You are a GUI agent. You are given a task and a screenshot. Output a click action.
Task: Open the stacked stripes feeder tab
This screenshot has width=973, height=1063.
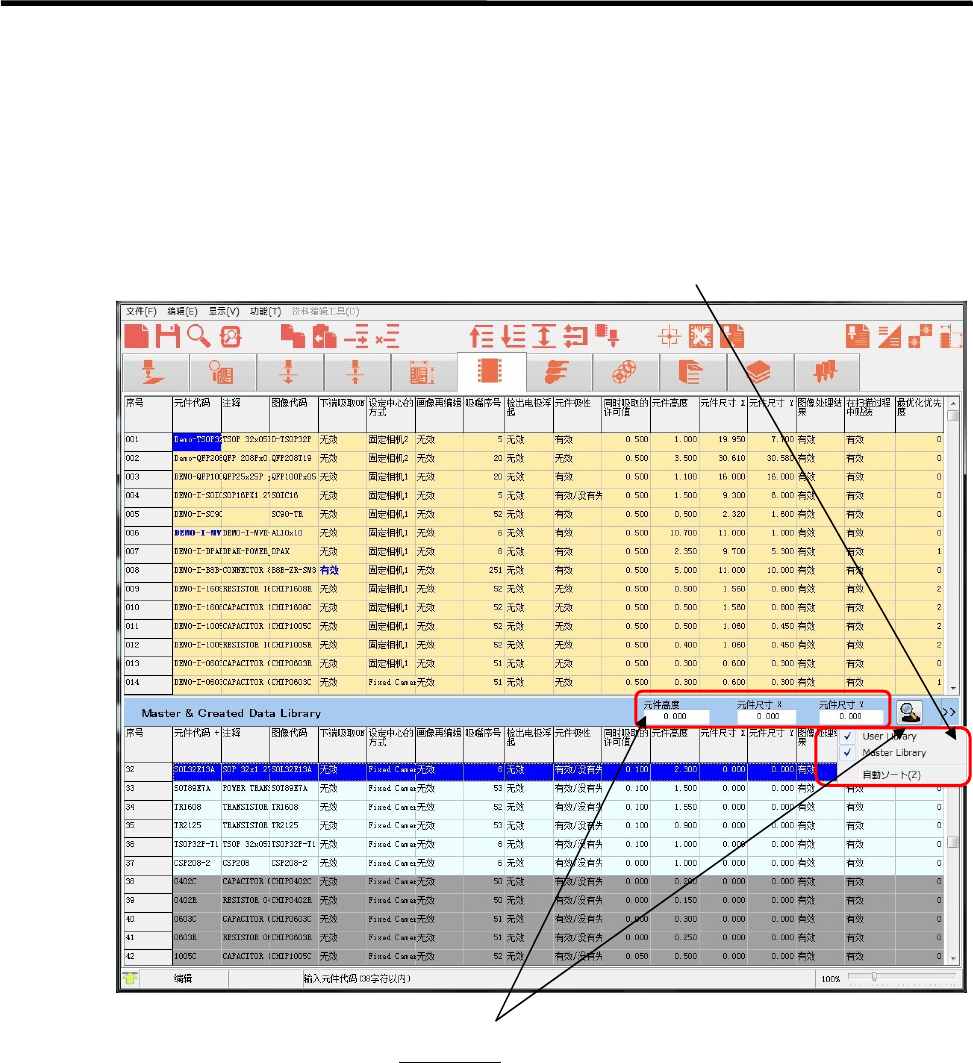557,372
